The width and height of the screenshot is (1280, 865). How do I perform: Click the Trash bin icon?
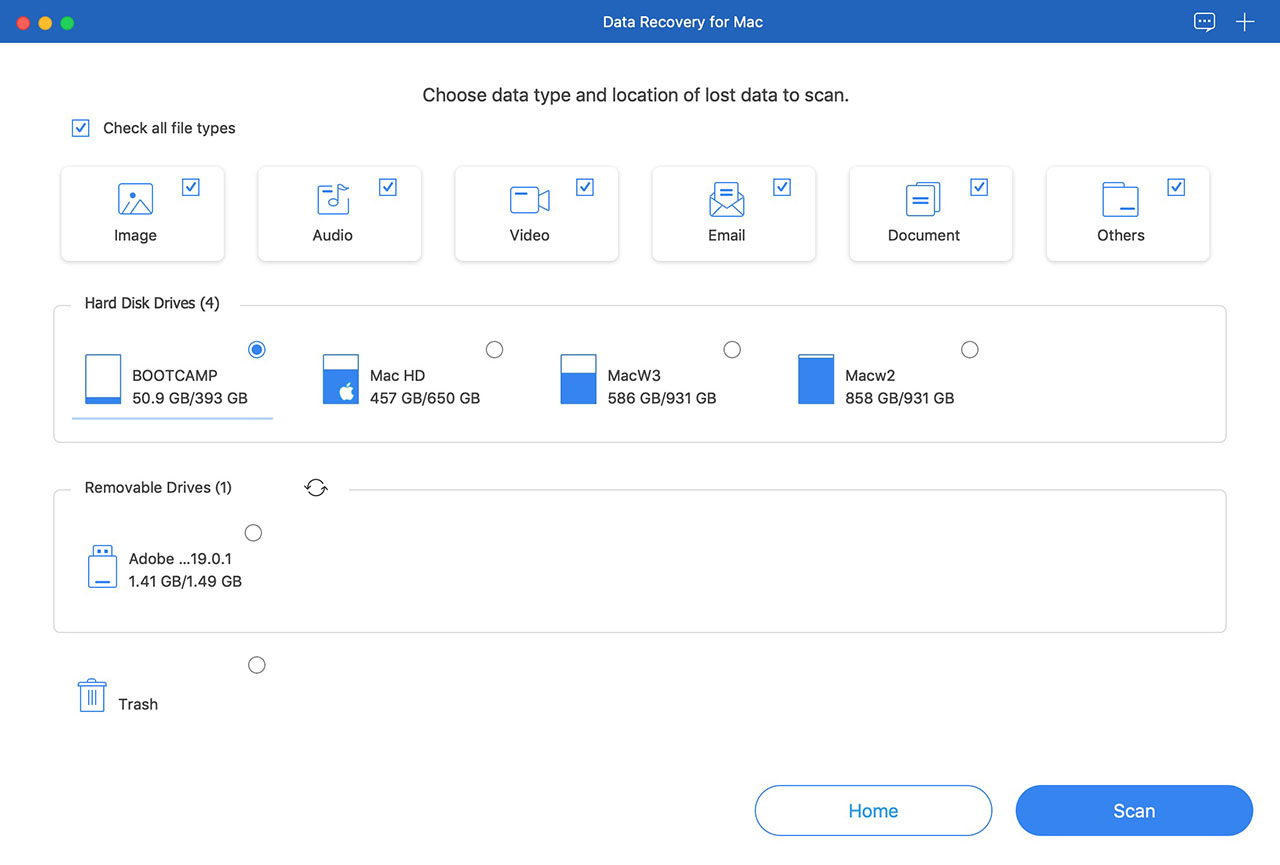tap(92, 695)
